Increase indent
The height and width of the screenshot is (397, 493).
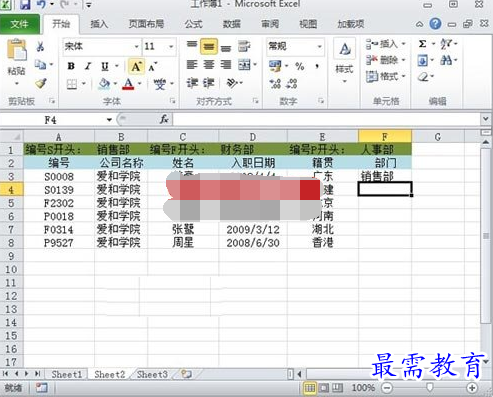(209, 83)
